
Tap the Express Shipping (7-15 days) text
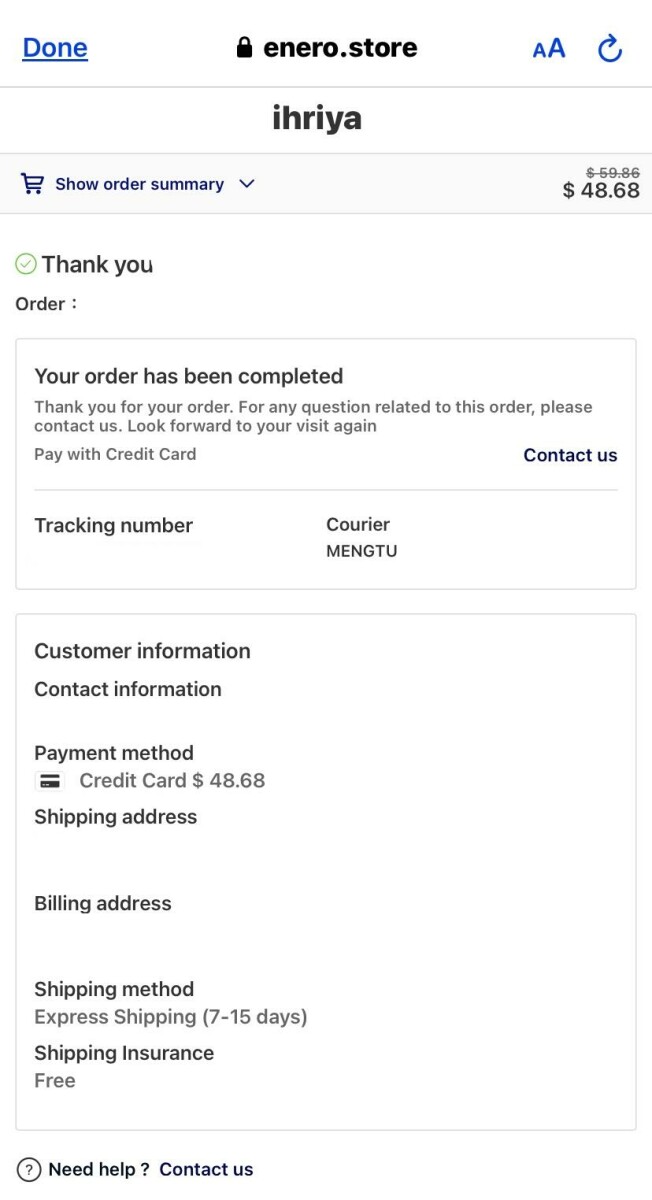click(171, 1017)
